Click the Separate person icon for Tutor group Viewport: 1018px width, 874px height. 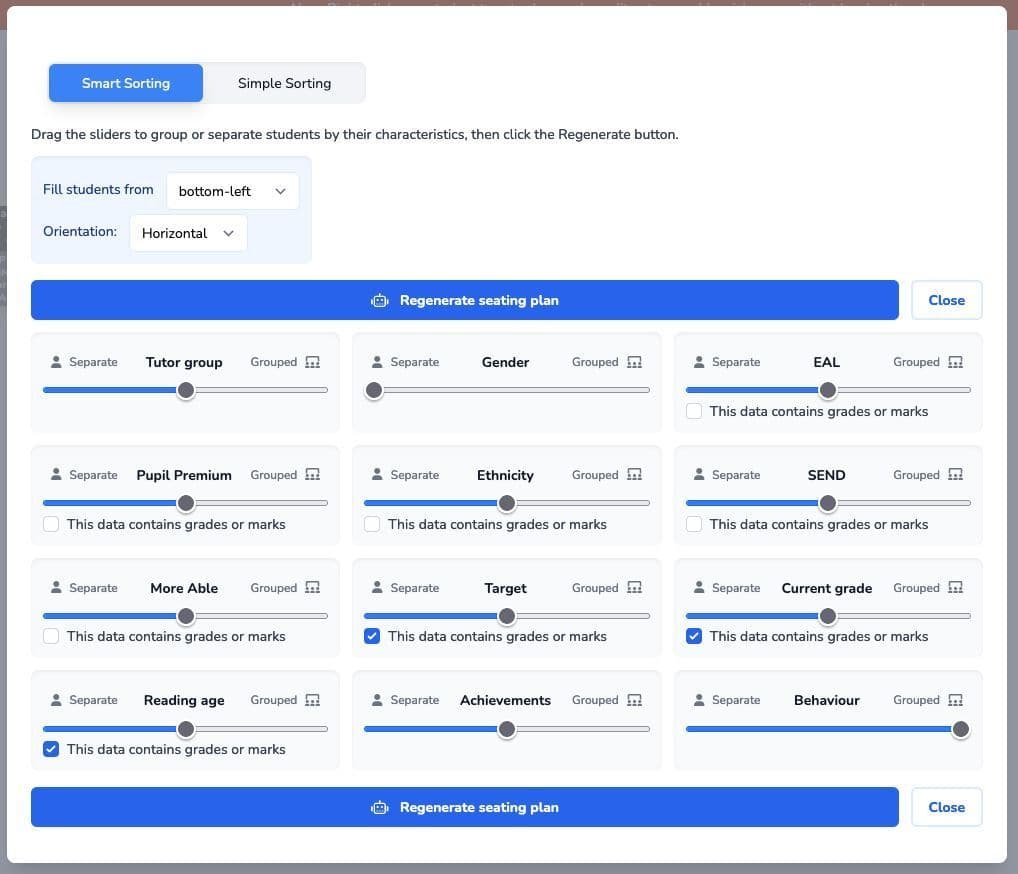coord(56,362)
